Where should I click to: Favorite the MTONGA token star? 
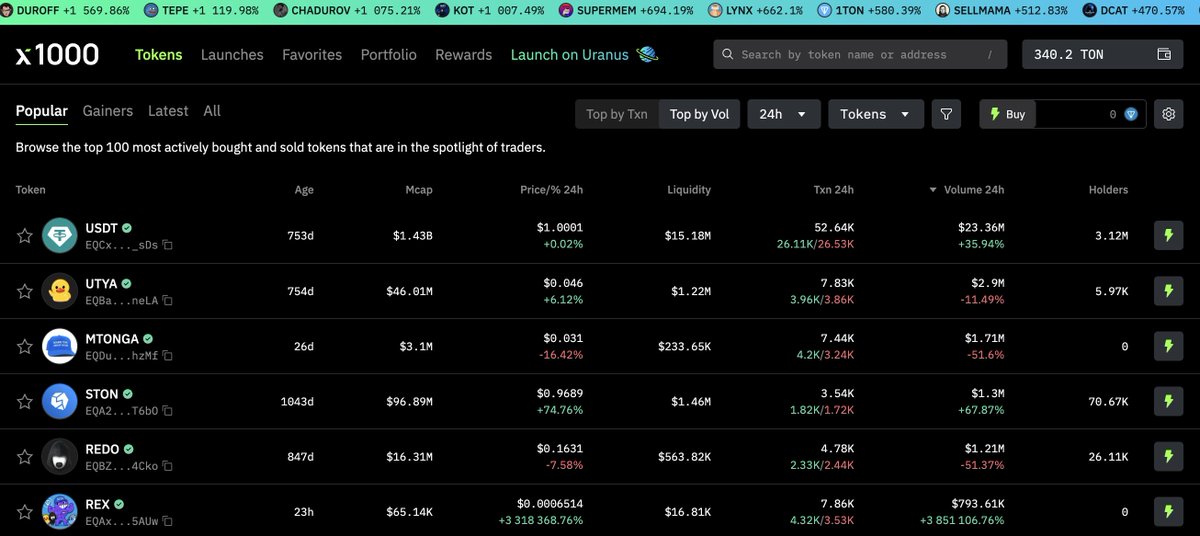(24, 346)
